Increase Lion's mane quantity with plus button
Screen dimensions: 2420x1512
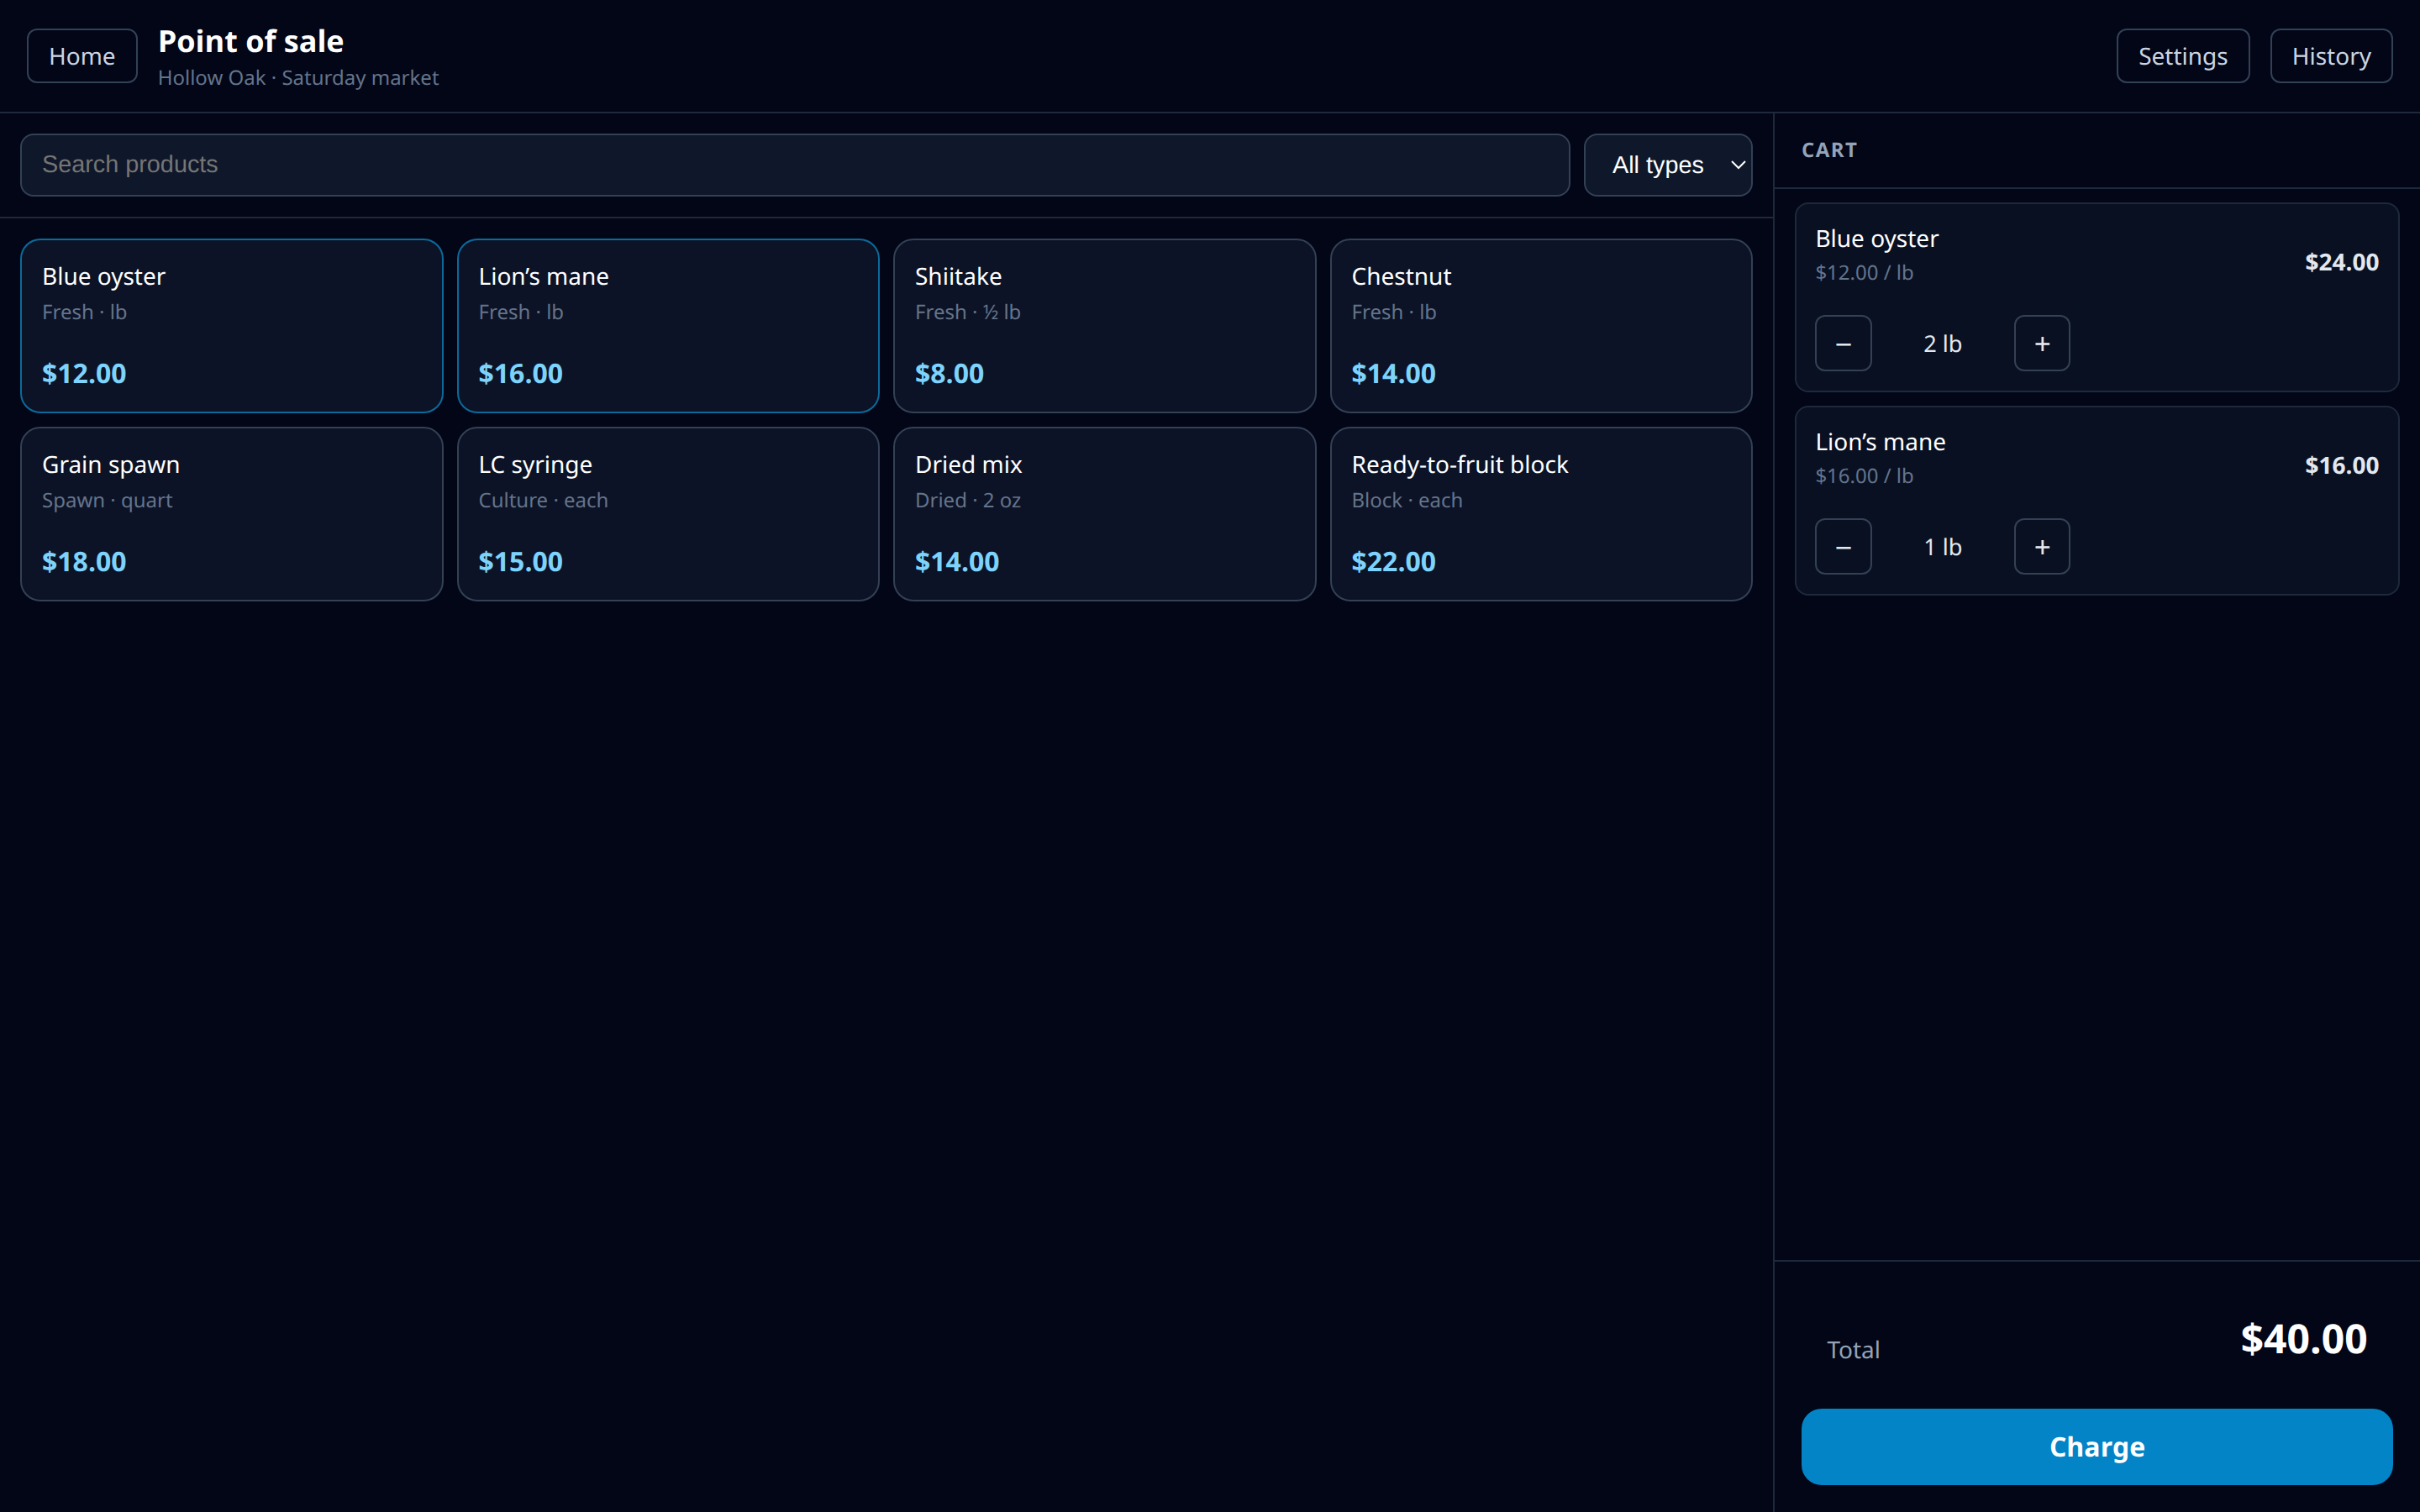click(2041, 547)
